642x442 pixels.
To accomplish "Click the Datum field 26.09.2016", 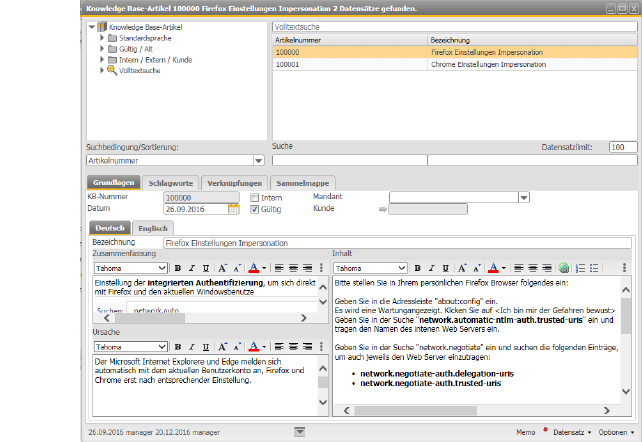I will [196, 209].
